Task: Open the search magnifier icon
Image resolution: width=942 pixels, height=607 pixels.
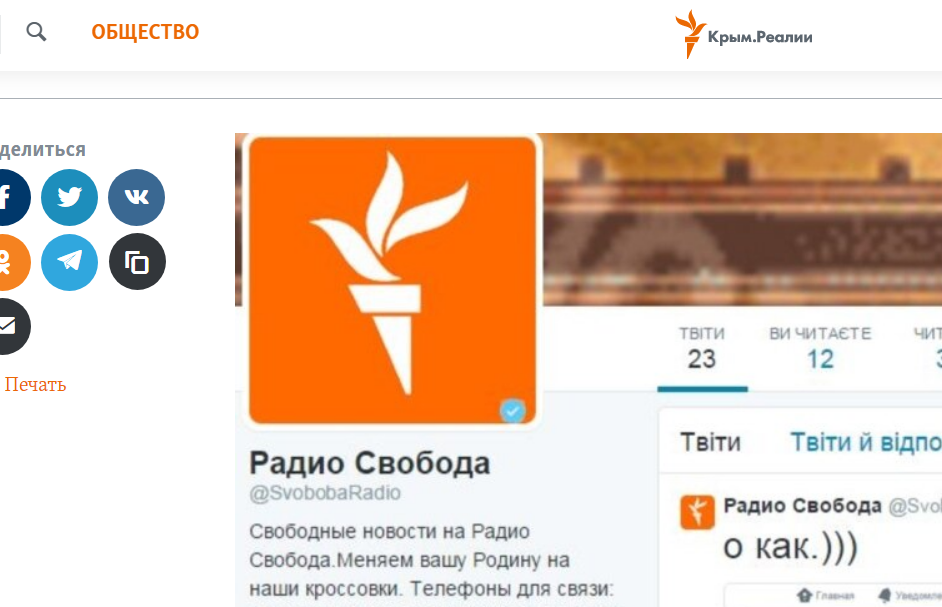Action: 36,31
